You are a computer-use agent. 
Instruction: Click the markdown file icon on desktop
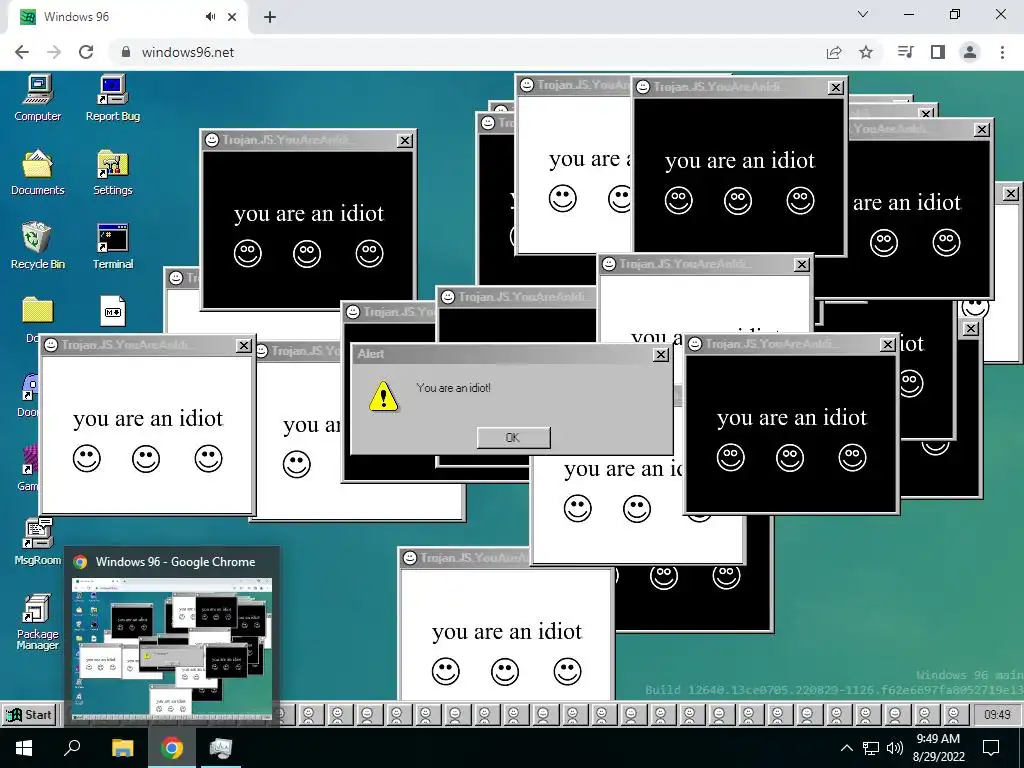point(113,312)
